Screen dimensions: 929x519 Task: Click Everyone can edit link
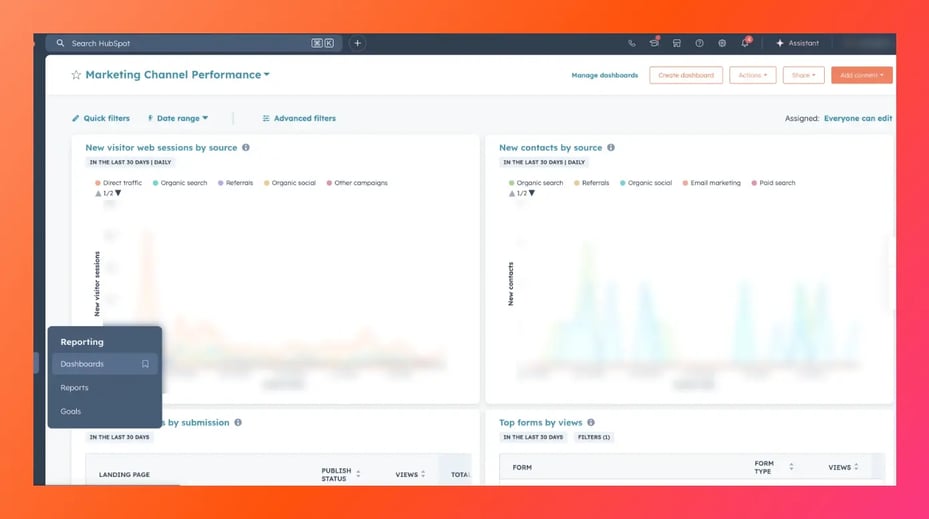(x=858, y=118)
